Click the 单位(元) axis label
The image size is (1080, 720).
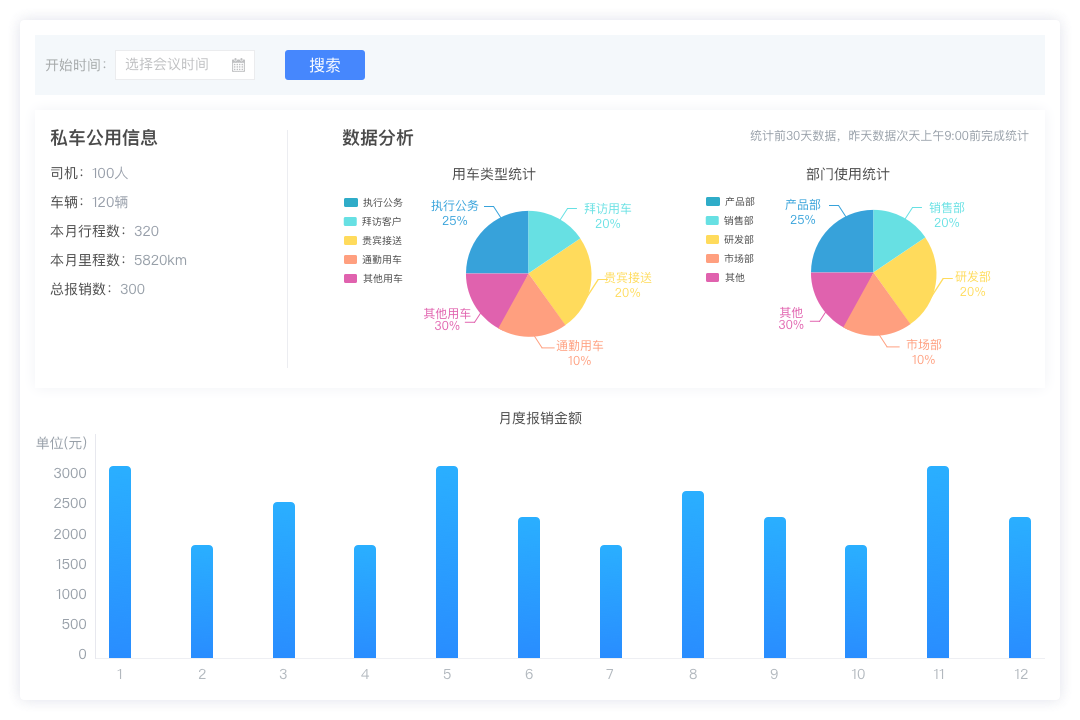(x=62, y=443)
